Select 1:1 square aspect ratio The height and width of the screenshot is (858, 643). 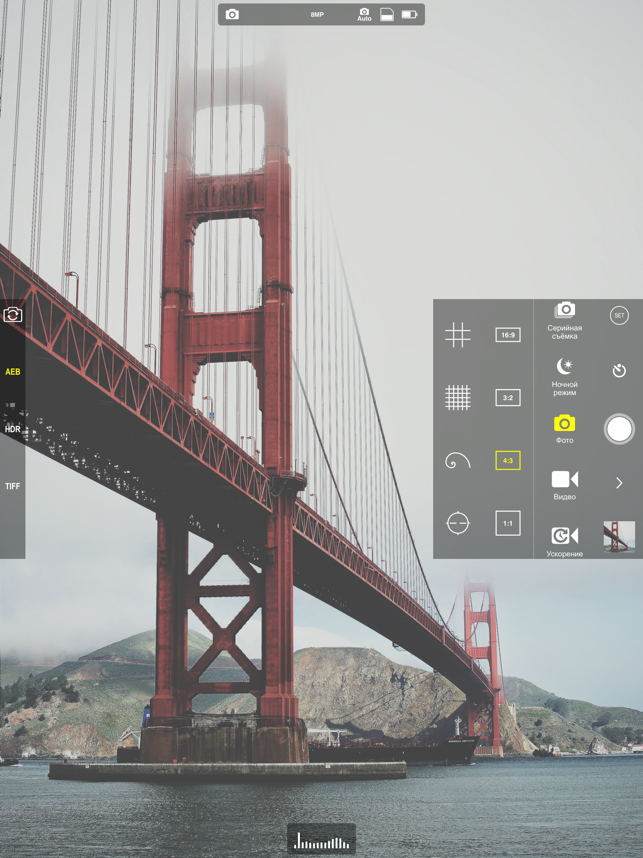tap(508, 523)
